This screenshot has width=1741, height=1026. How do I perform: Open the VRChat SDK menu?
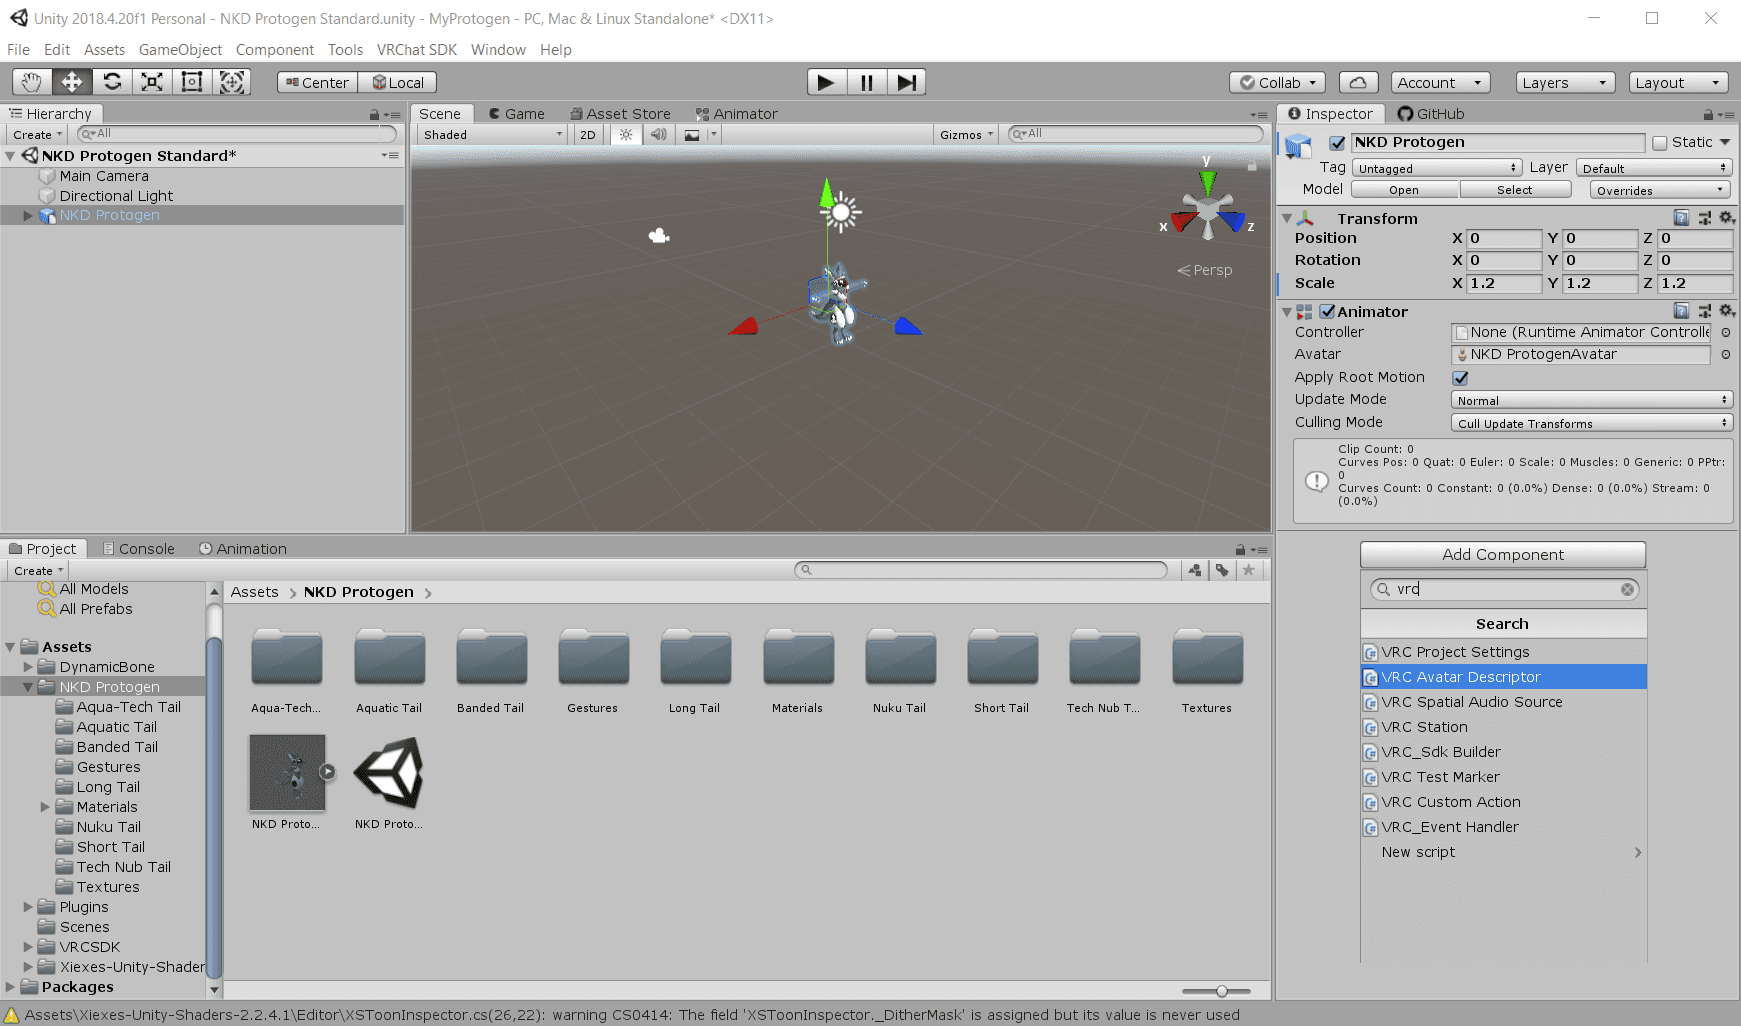[416, 50]
